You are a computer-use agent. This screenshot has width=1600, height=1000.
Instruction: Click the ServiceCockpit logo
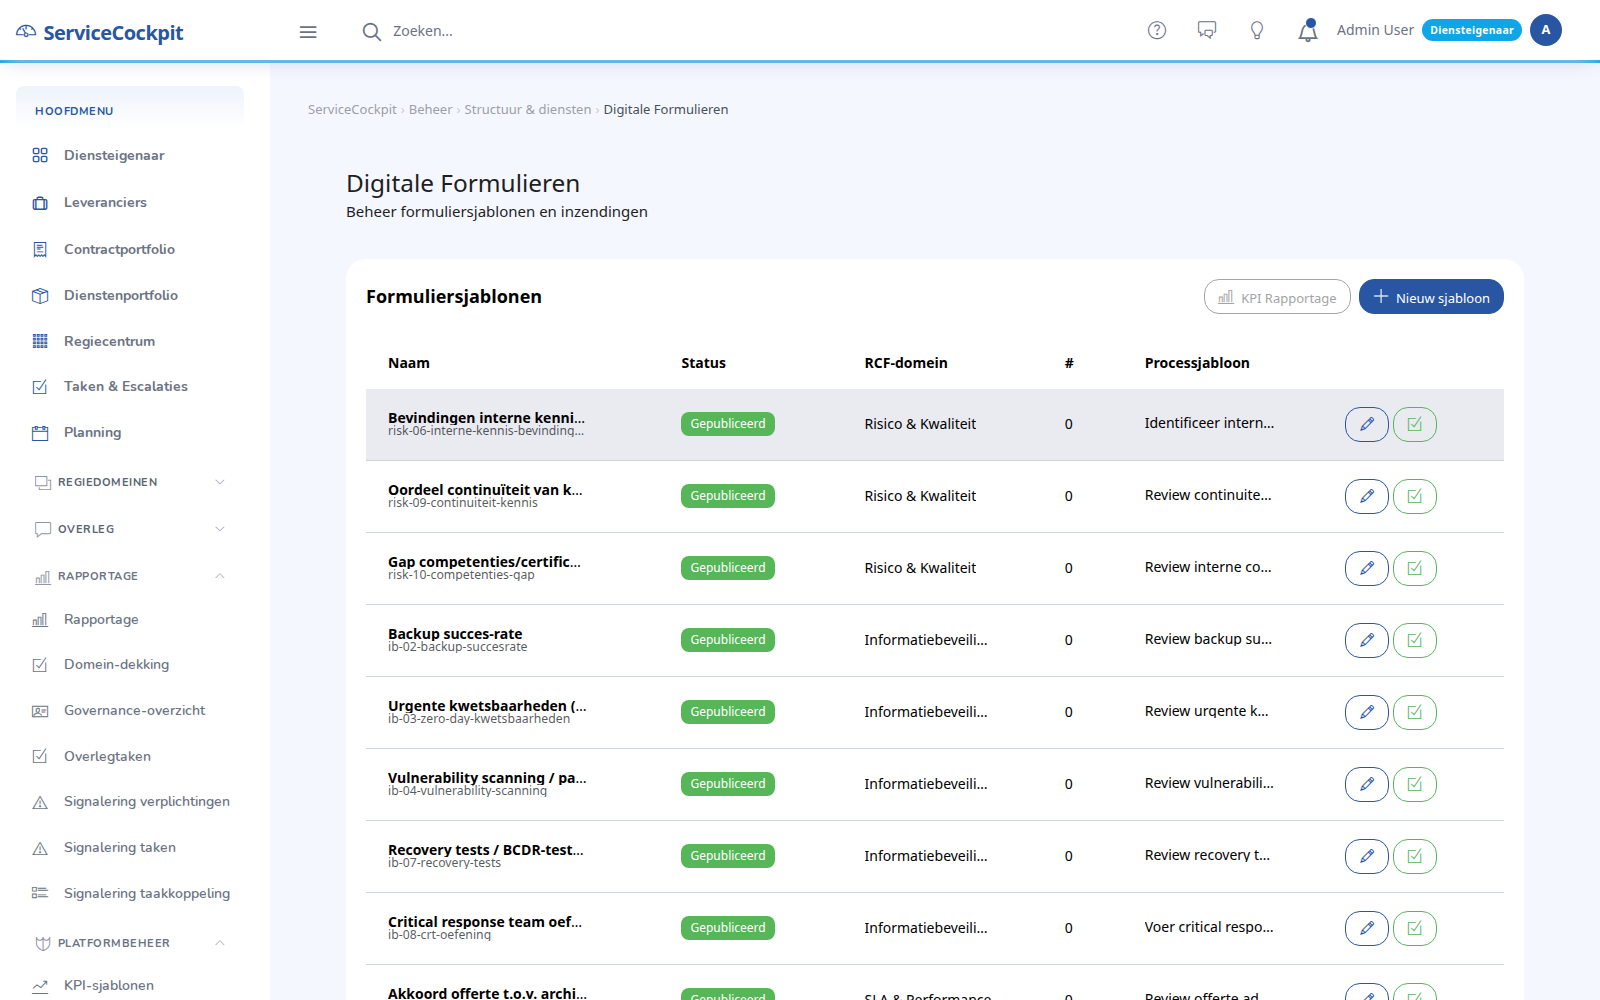coord(100,32)
